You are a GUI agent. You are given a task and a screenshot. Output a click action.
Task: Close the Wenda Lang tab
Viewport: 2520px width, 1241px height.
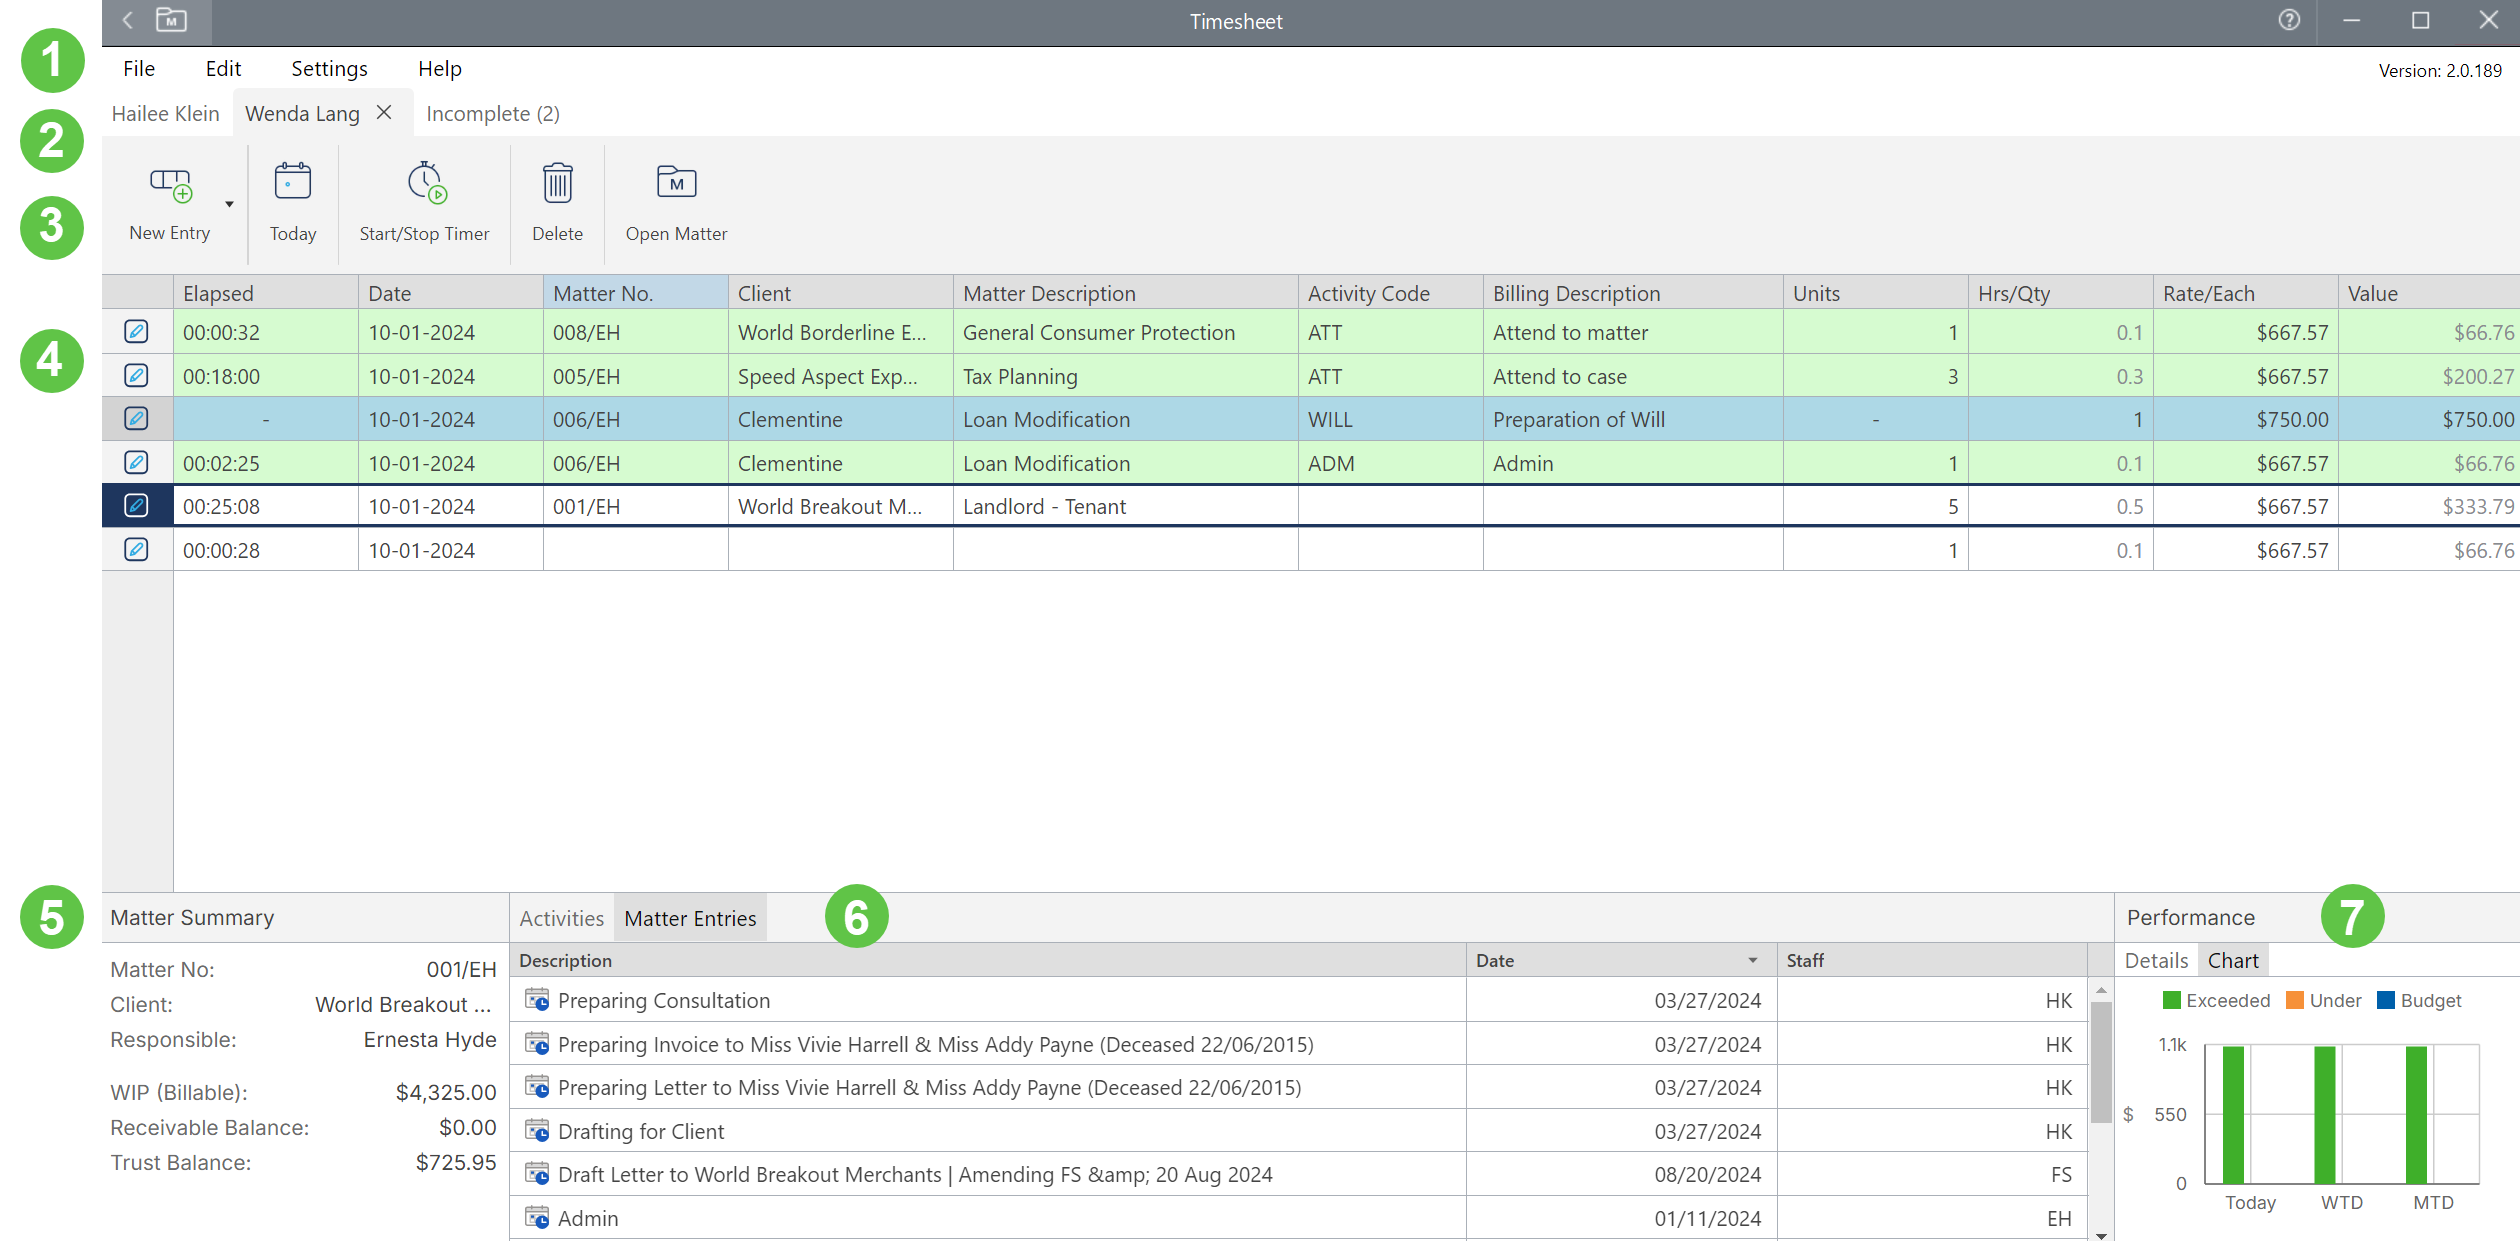384,113
